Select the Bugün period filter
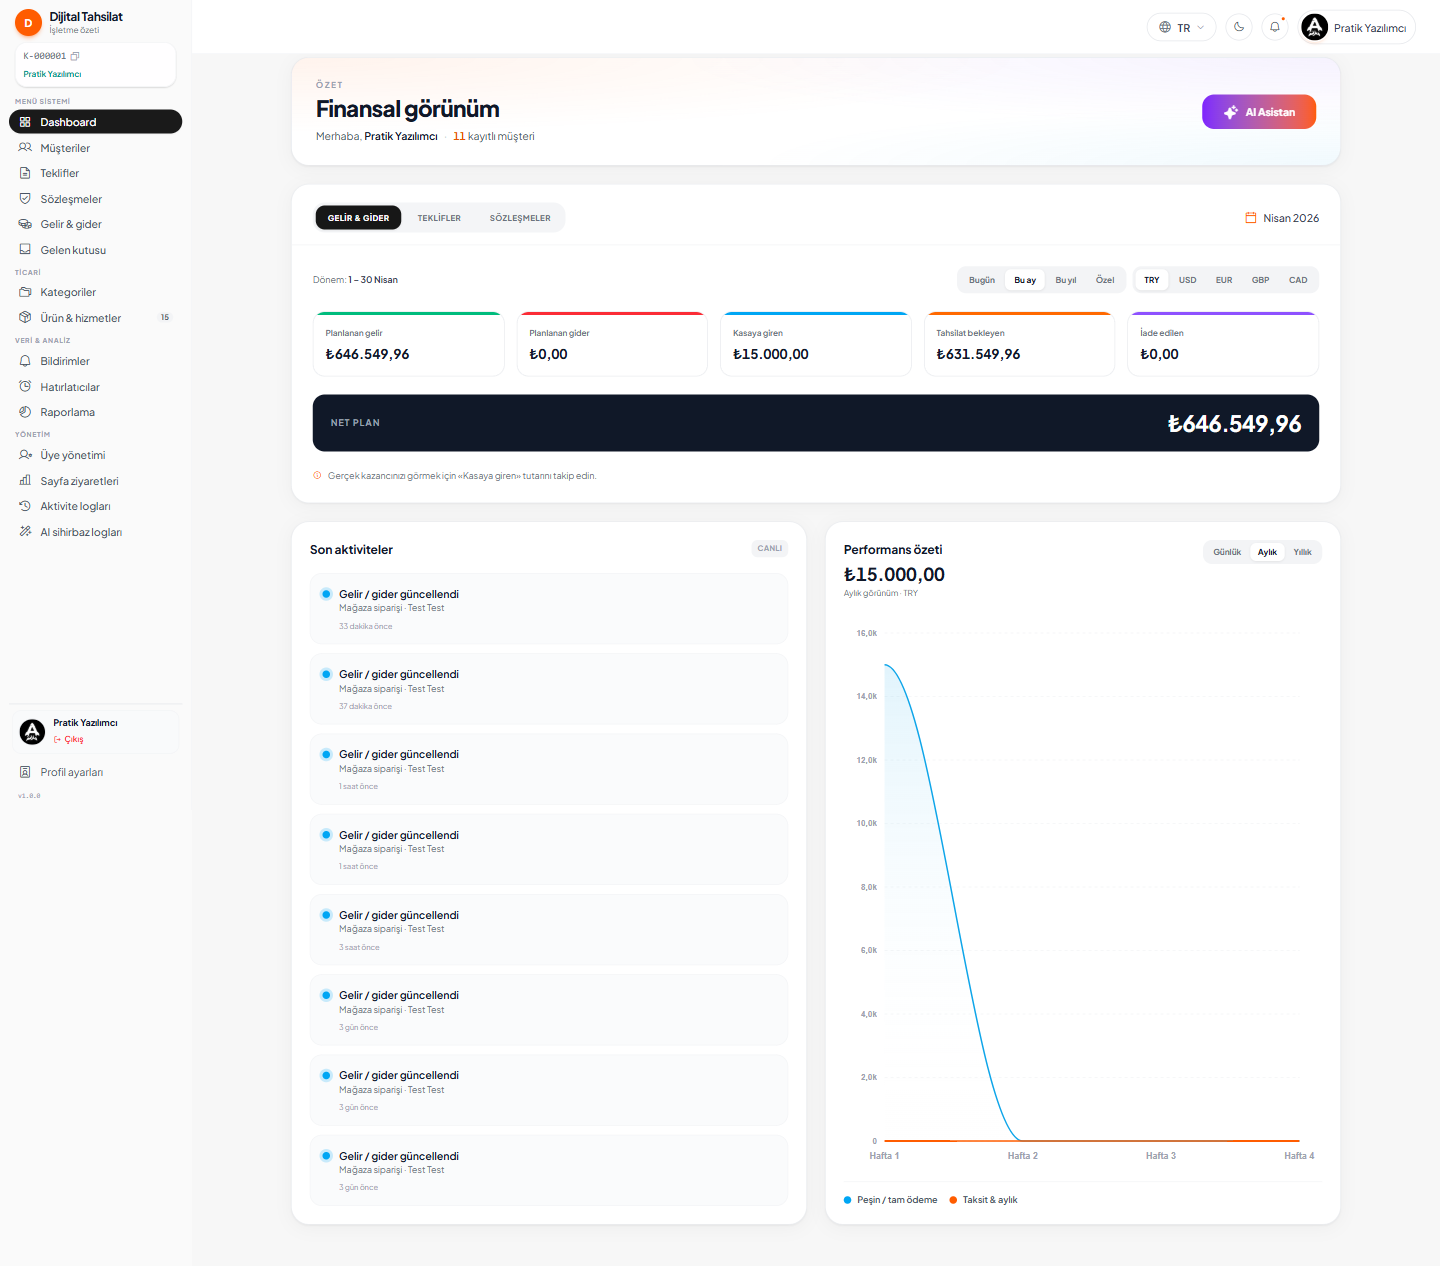The image size is (1440, 1266). [982, 280]
